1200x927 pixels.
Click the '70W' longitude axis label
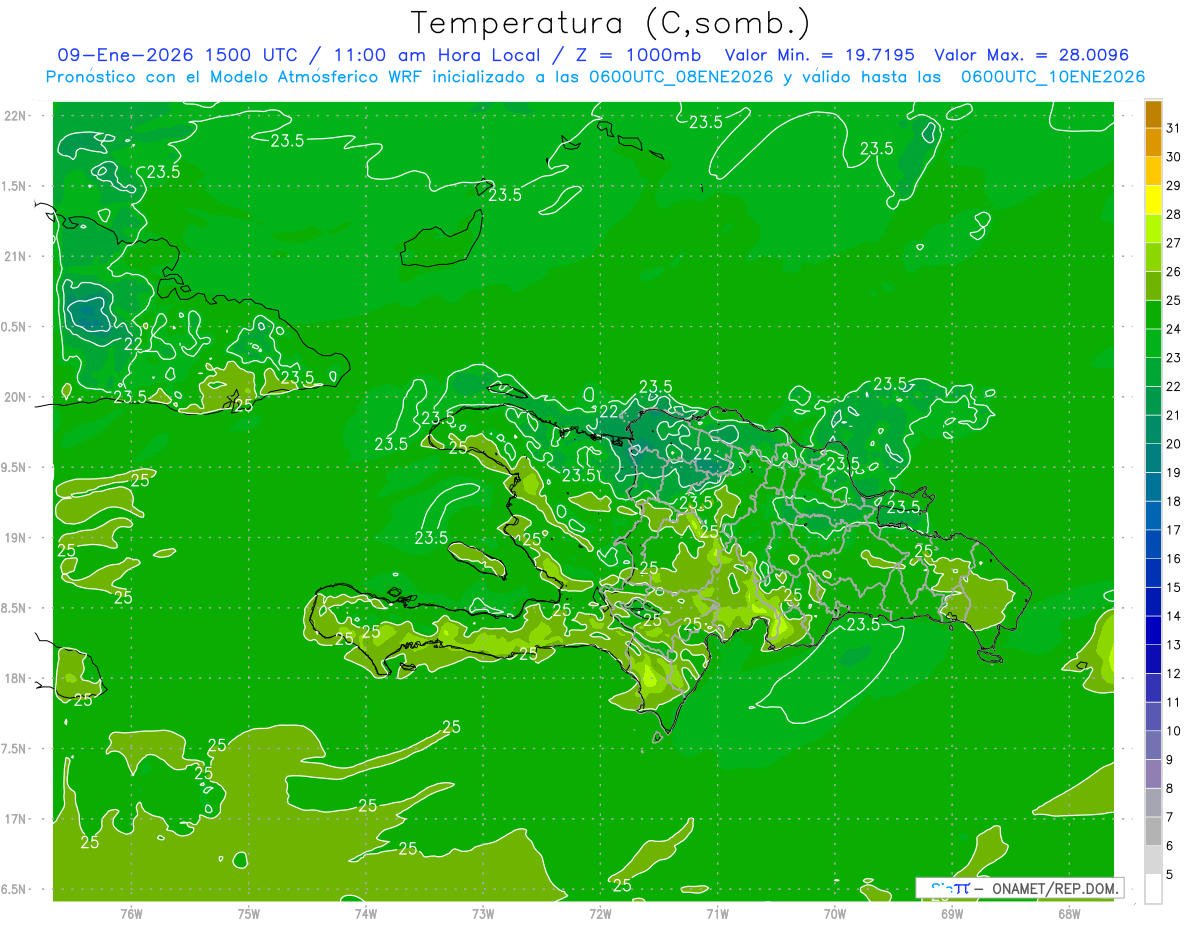tap(834, 914)
